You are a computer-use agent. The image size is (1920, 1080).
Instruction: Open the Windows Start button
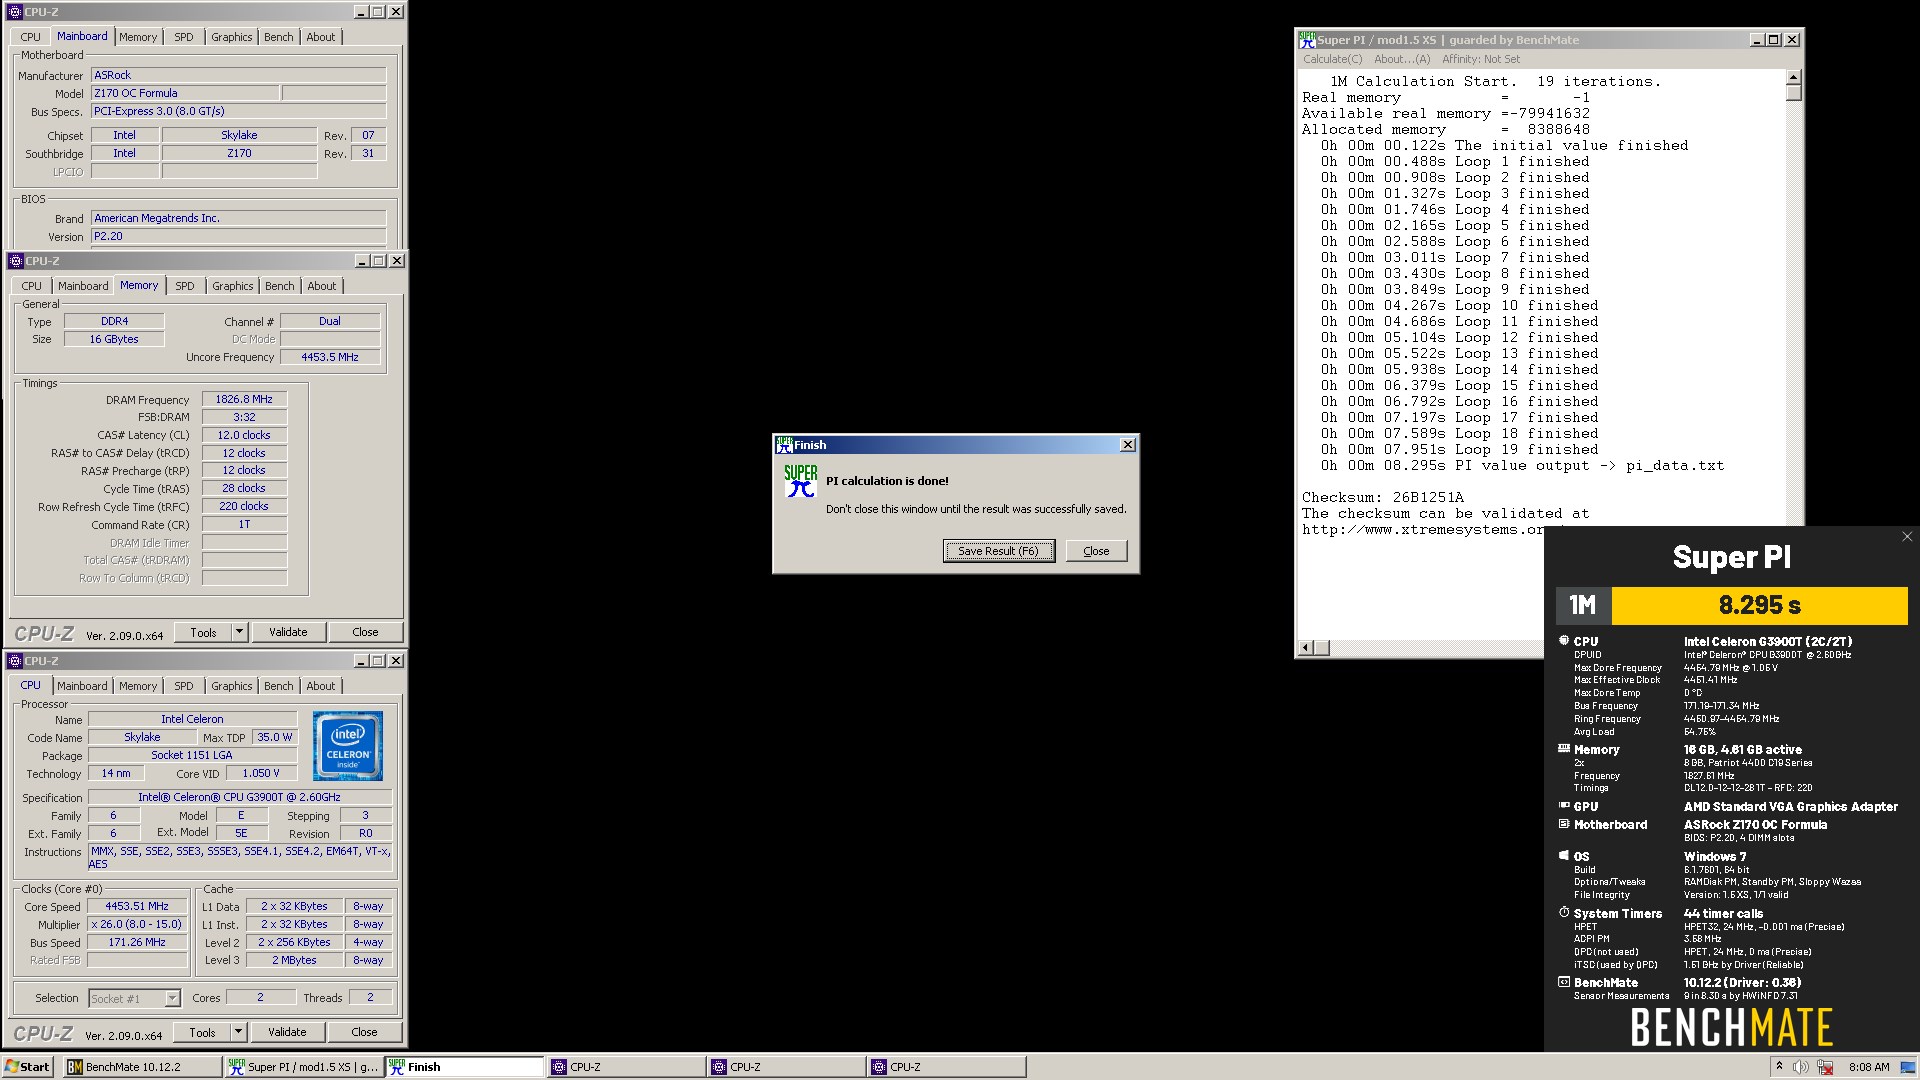tap(28, 1067)
